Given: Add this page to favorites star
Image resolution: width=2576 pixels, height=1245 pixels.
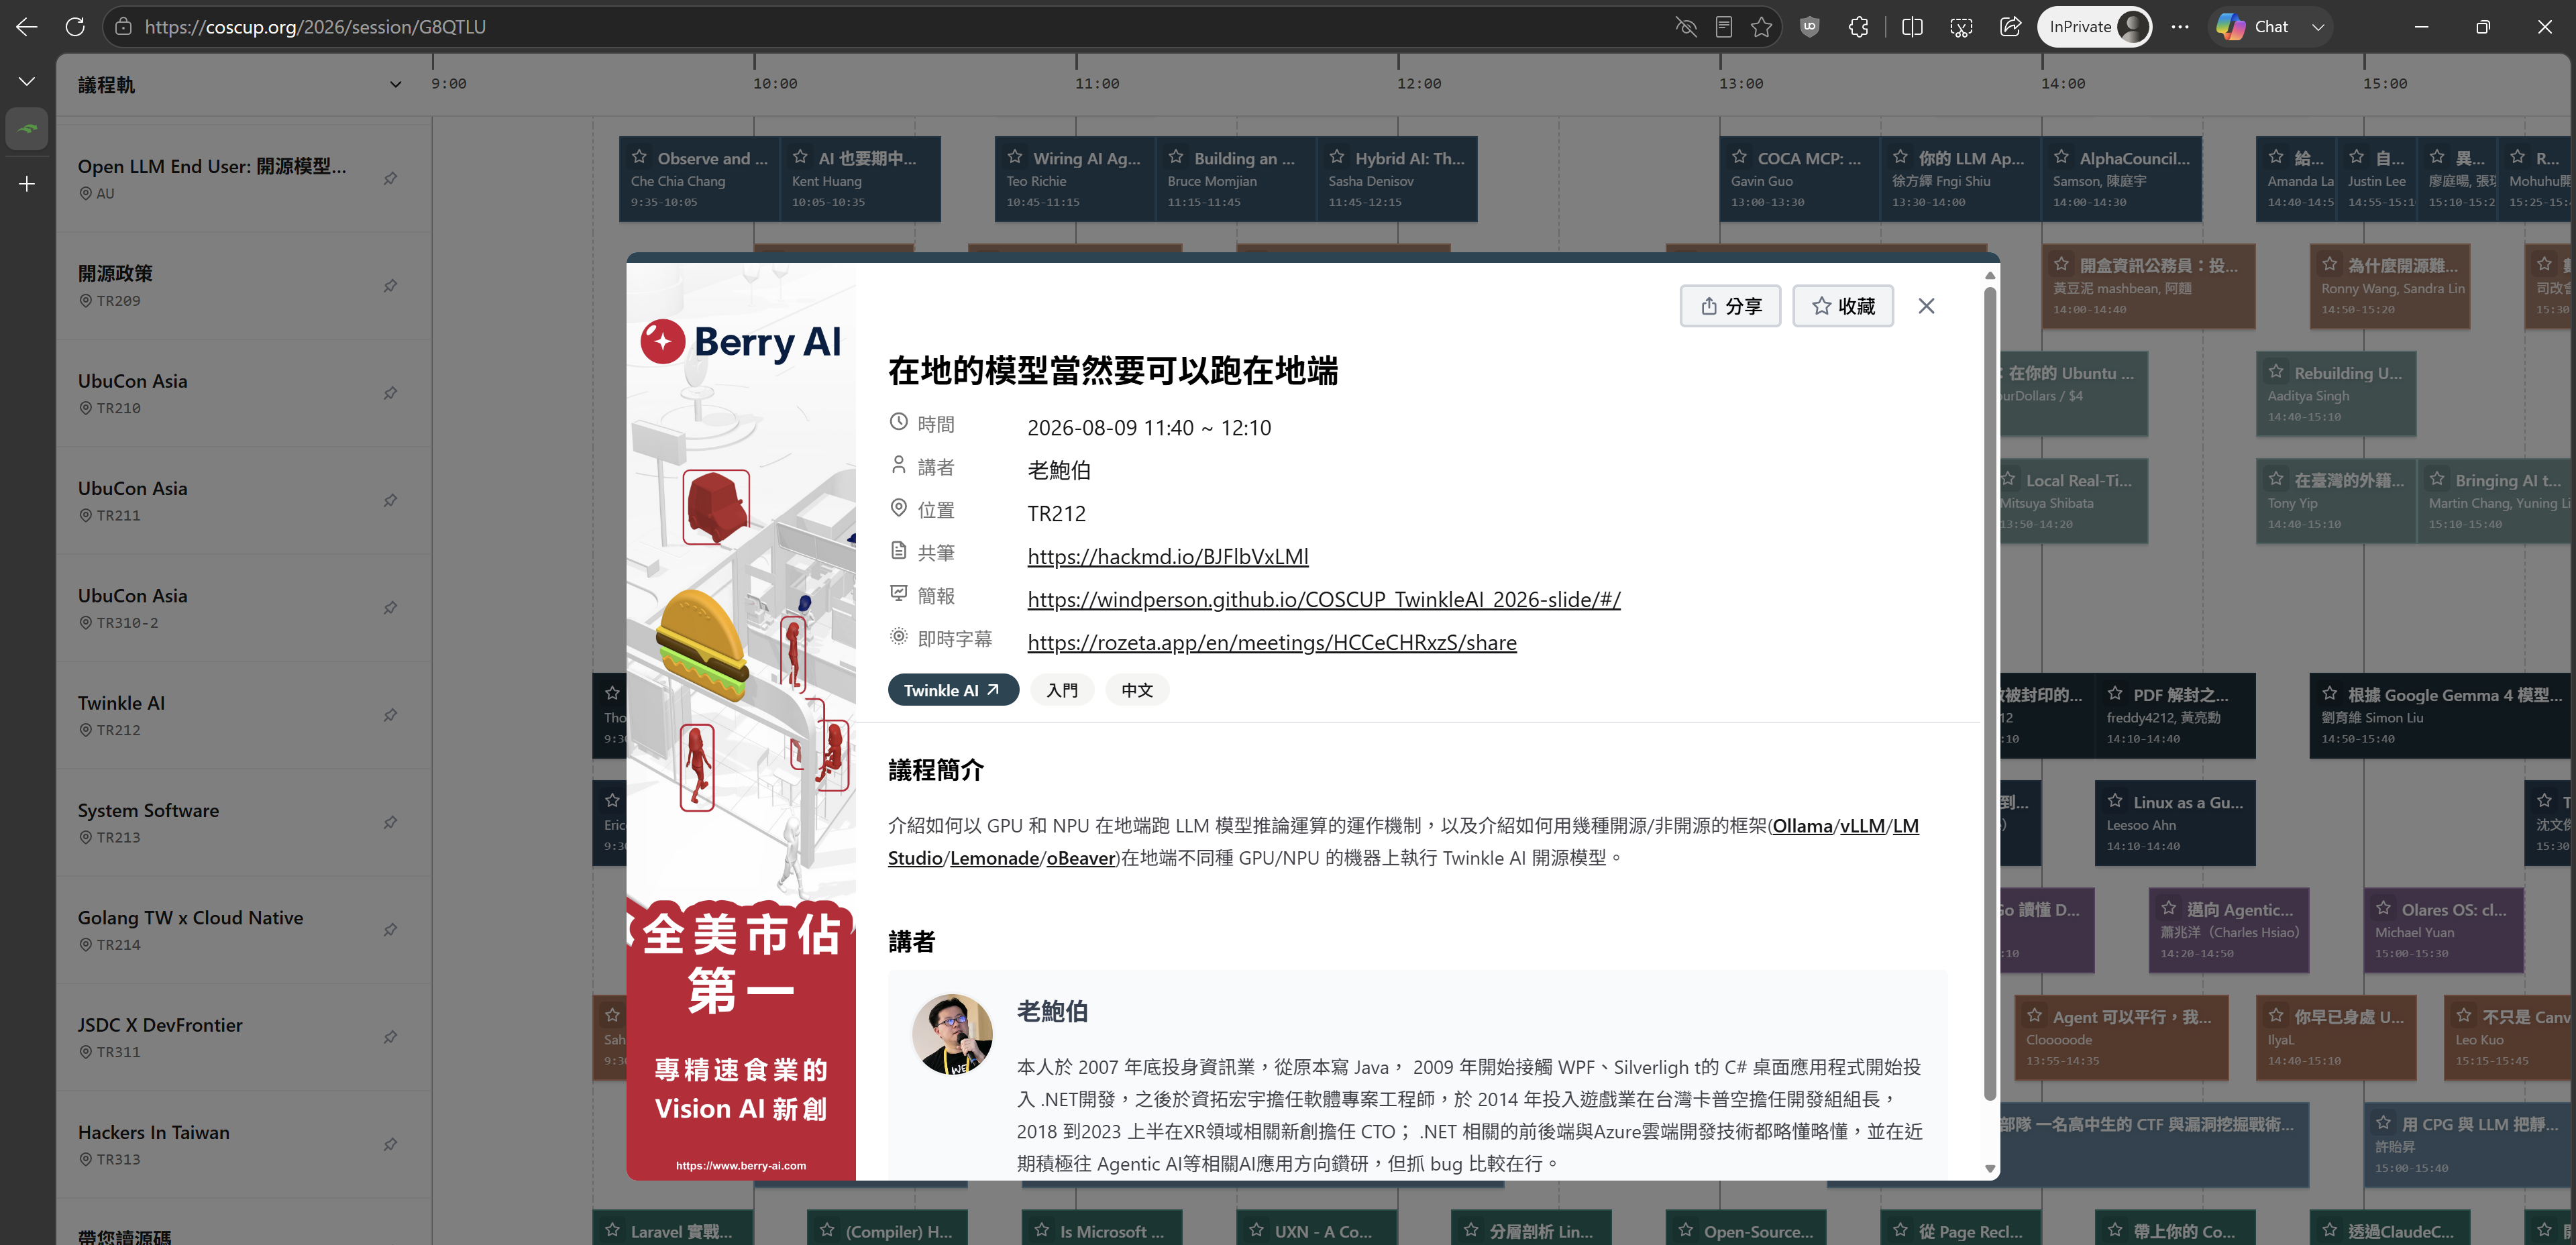Looking at the screenshot, I should click(x=1762, y=27).
